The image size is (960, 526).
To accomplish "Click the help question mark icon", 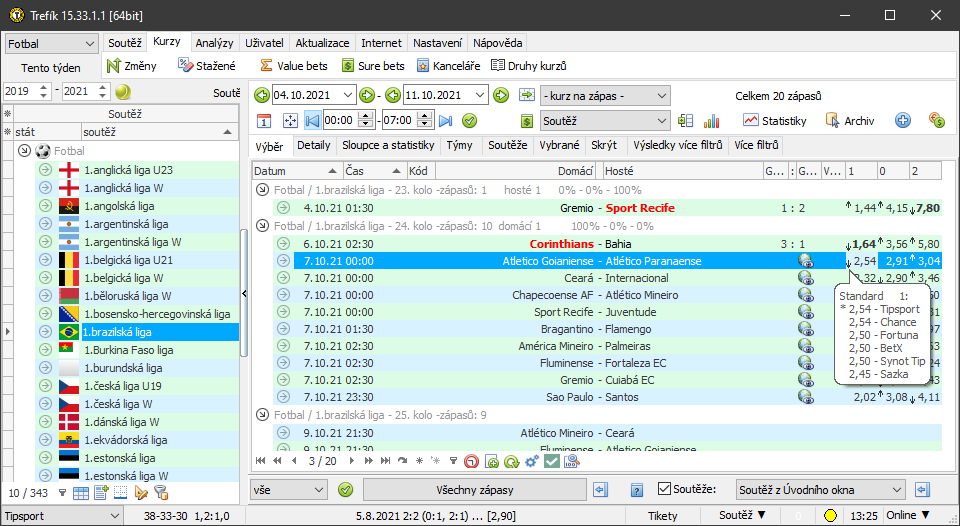I will pyautogui.click(x=636, y=490).
